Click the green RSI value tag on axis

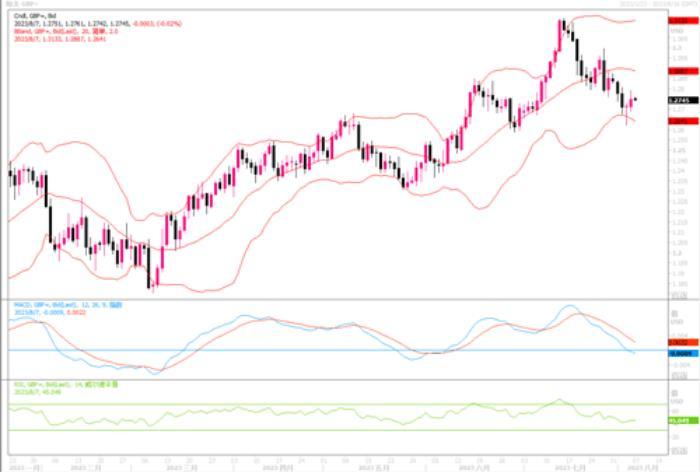[x=683, y=421]
